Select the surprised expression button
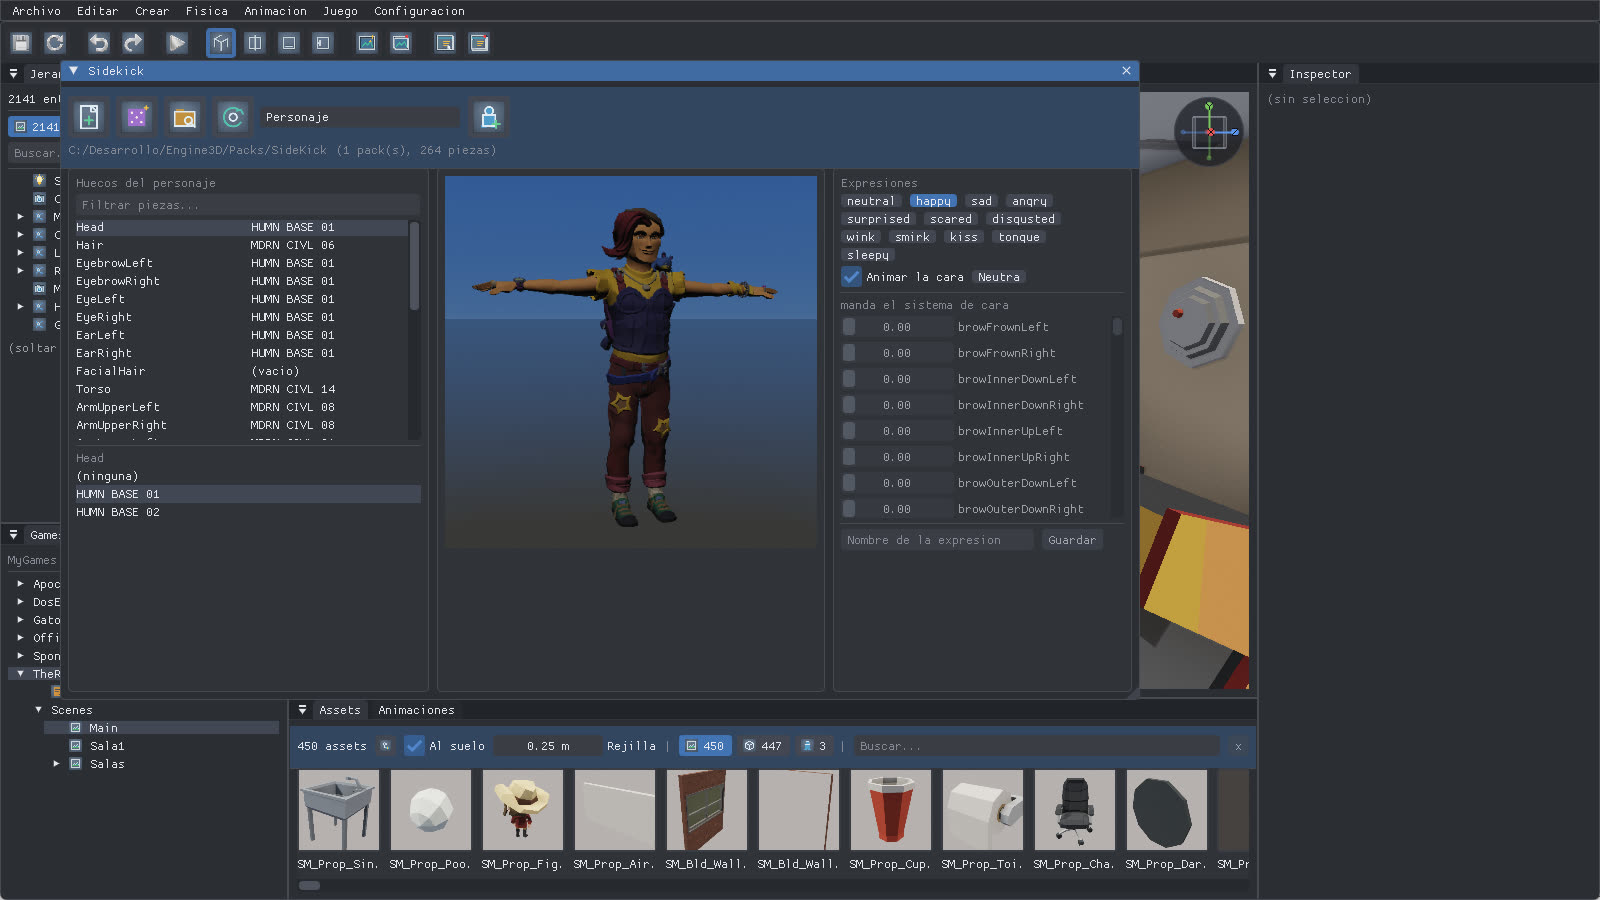The width and height of the screenshot is (1600, 900). click(x=878, y=219)
